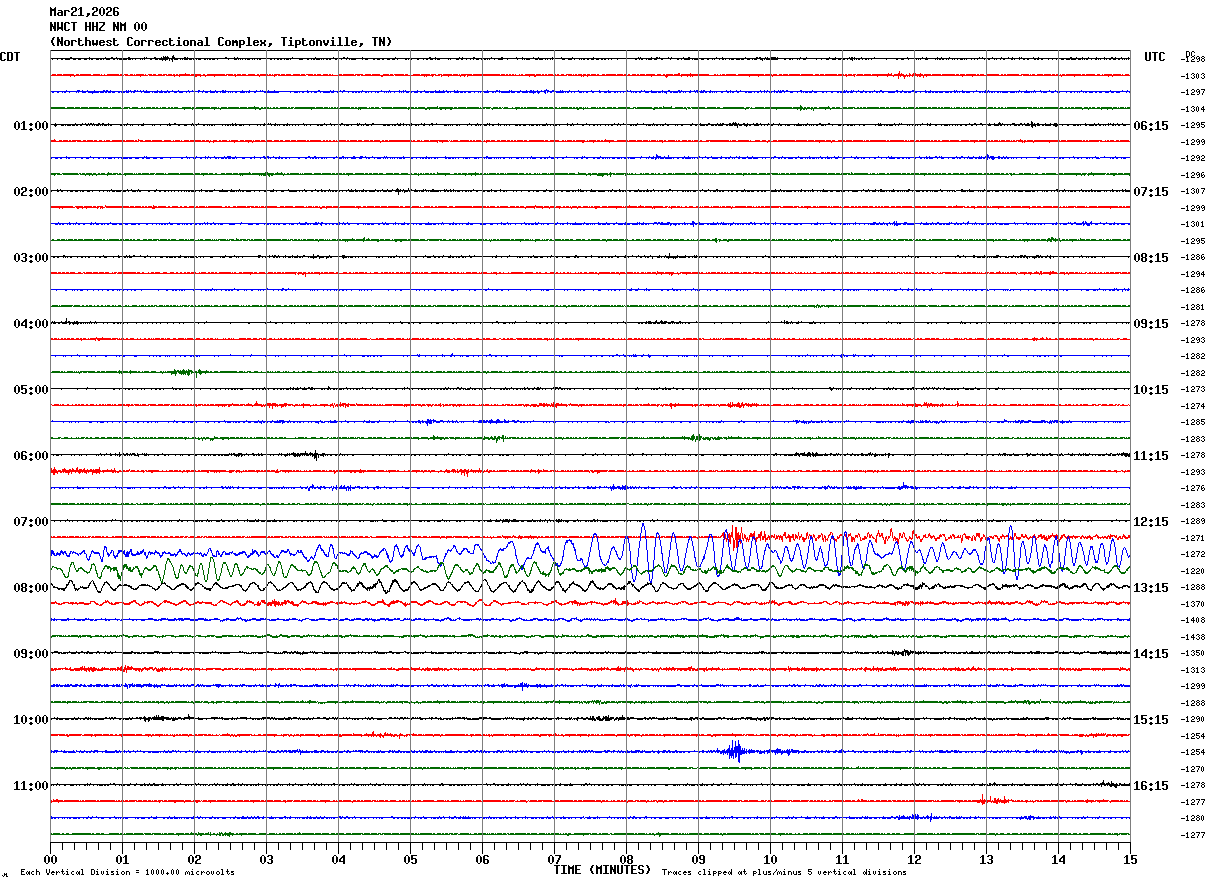Screen dimensions: 1210x886
Task: Click the TIME (MINUTES) axis title
Action: (x=602, y=870)
